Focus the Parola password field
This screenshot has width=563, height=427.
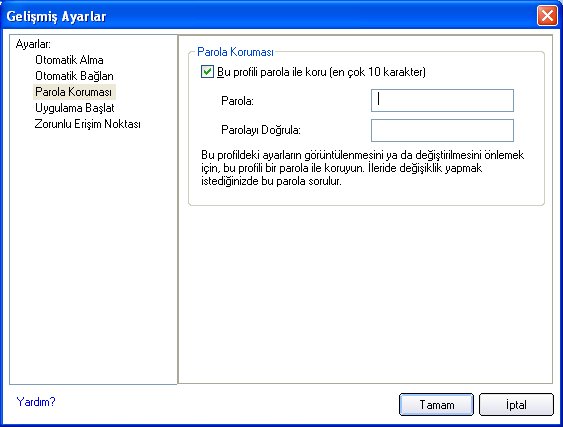(x=442, y=101)
